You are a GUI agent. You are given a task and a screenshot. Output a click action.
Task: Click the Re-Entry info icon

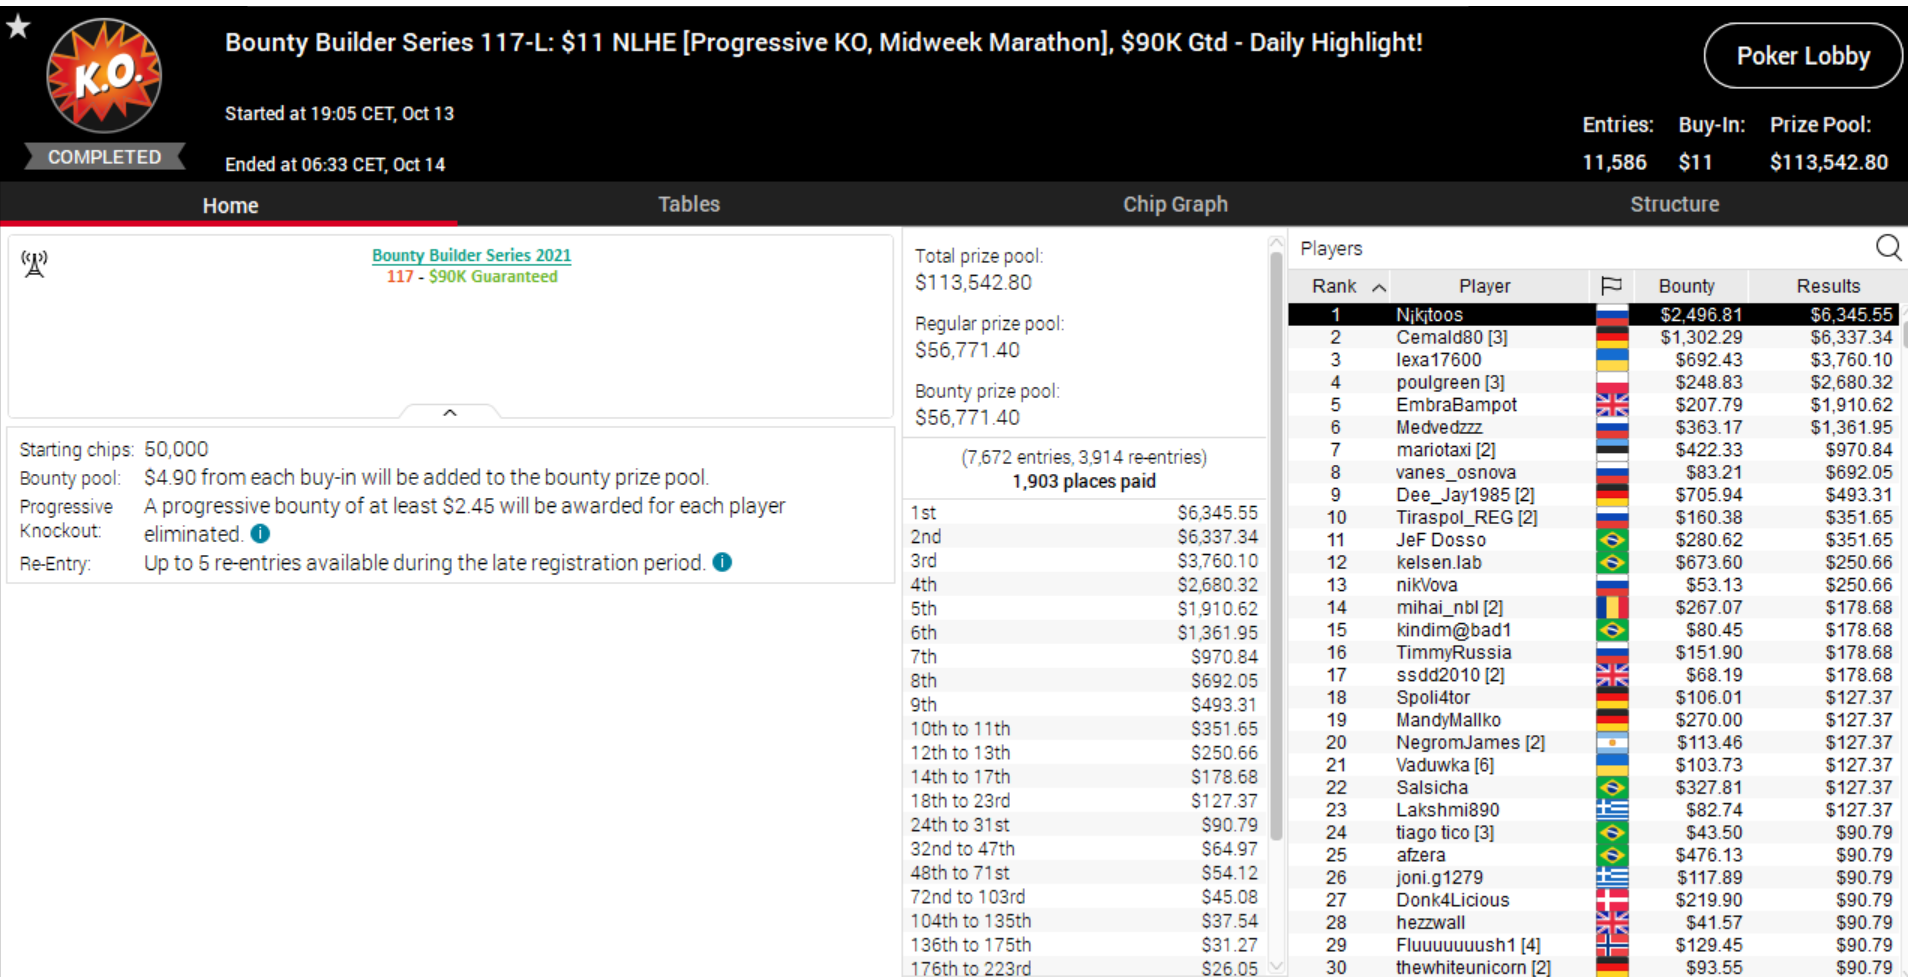click(722, 563)
